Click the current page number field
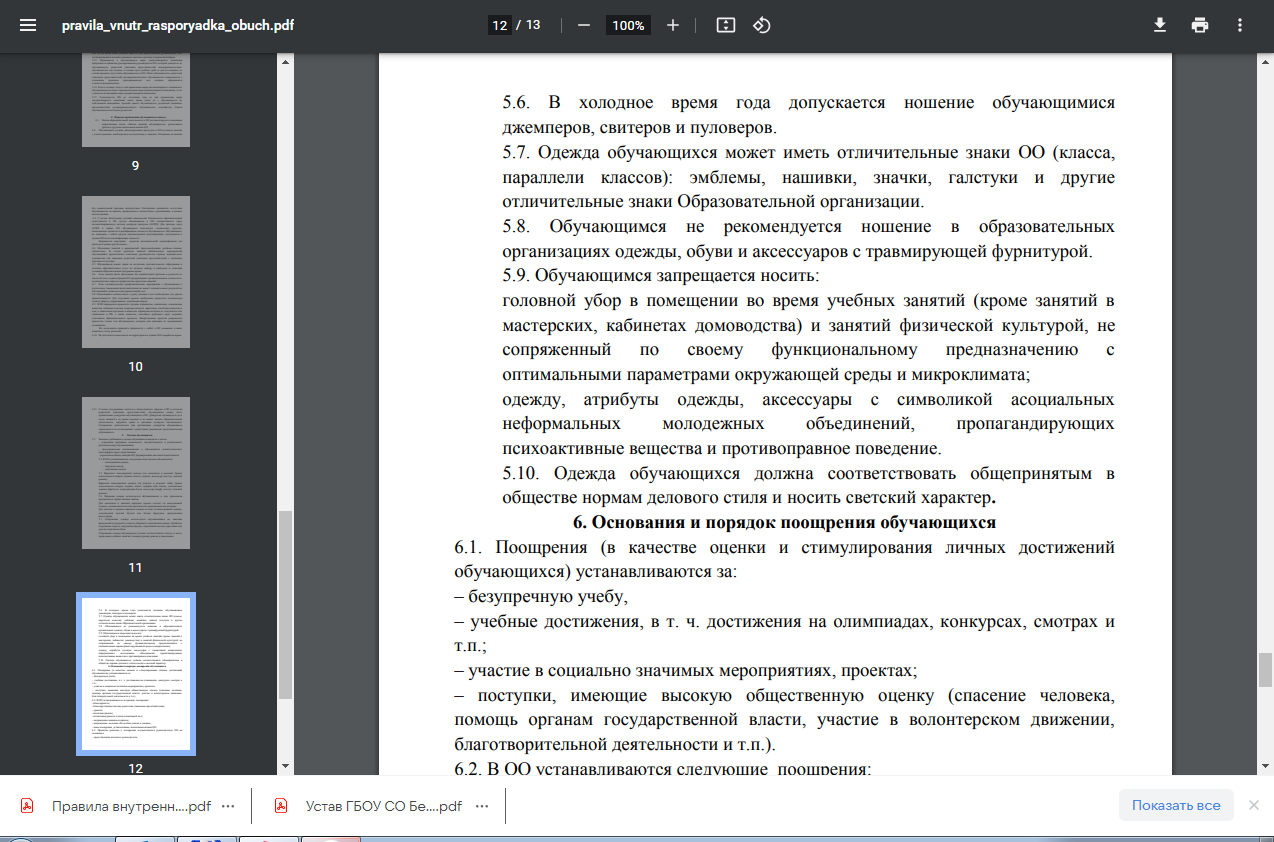The image size is (1274, 842). (499, 25)
